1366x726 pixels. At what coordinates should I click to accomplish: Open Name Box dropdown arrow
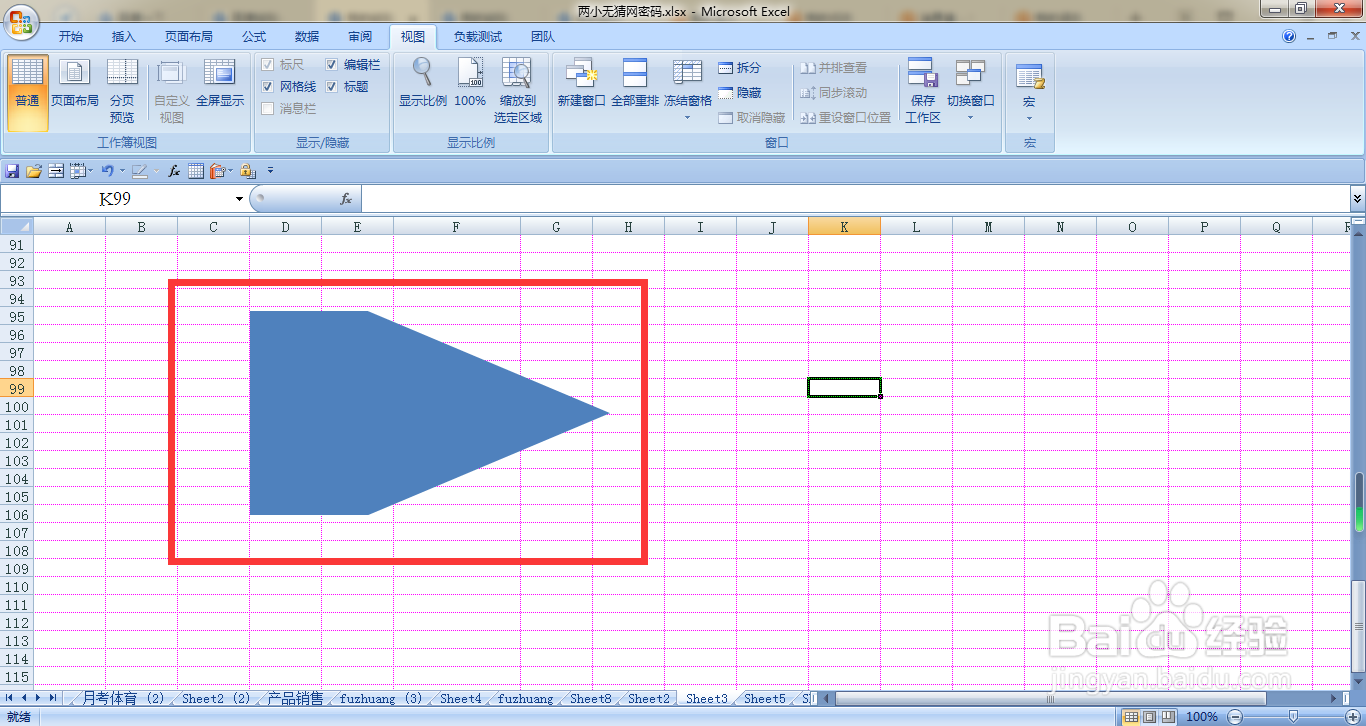click(239, 199)
